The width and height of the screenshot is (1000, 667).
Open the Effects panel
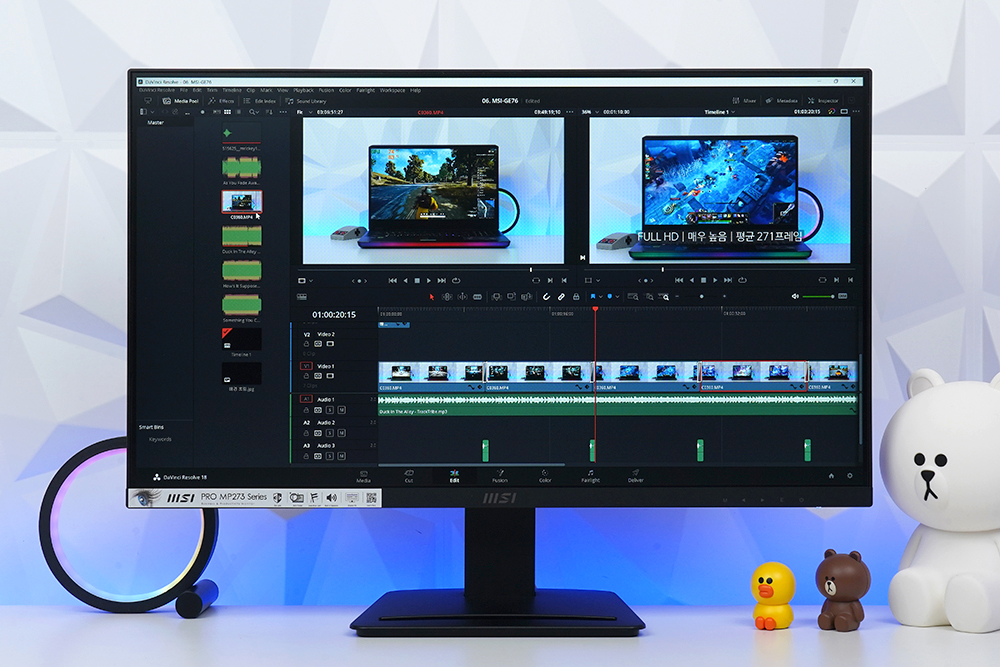pos(221,101)
